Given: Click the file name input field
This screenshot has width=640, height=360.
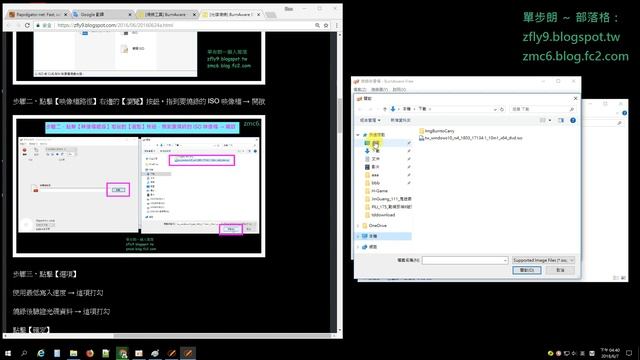Looking at the screenshot, I should point(465,260).
